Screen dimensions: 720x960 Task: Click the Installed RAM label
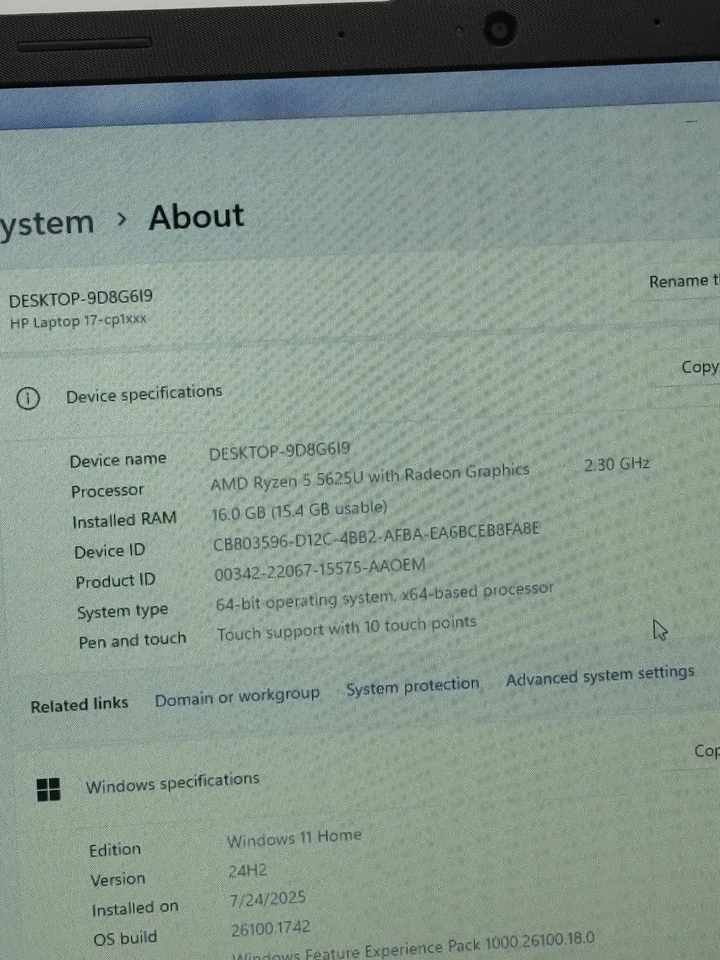point(124,520)
